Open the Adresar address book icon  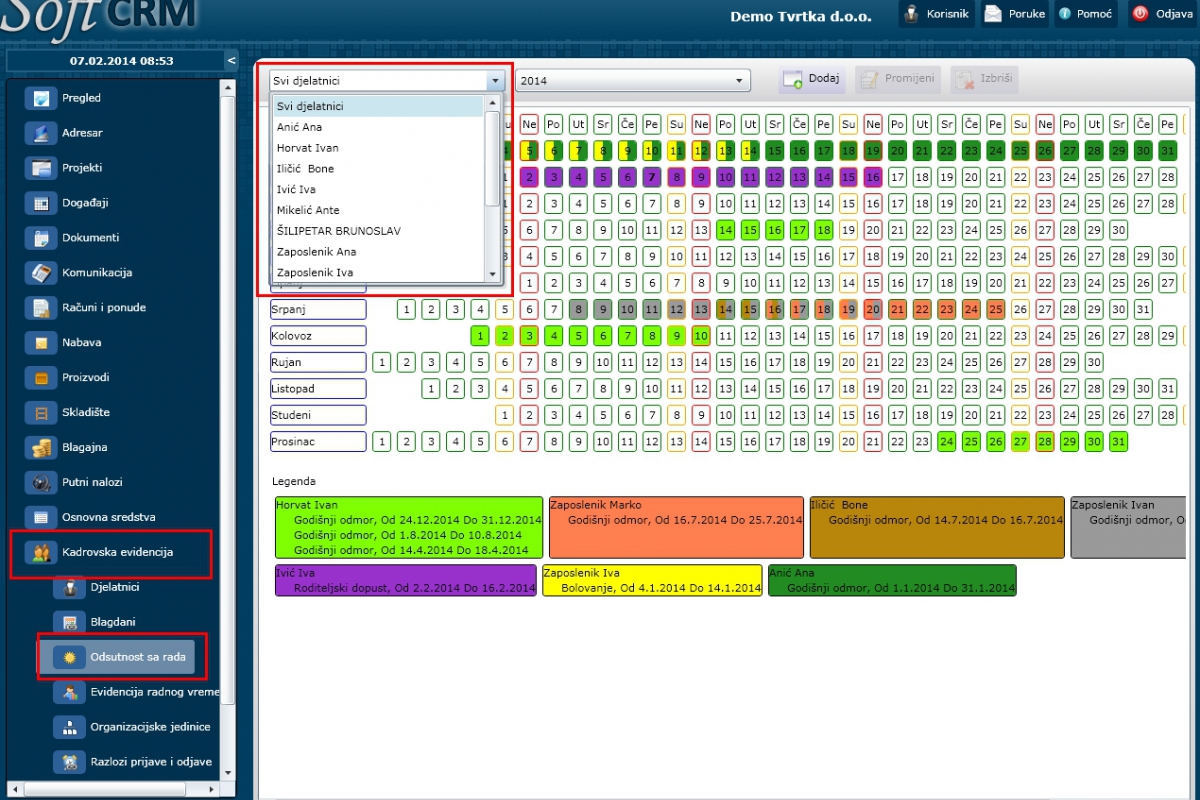(x=41, y=133)
